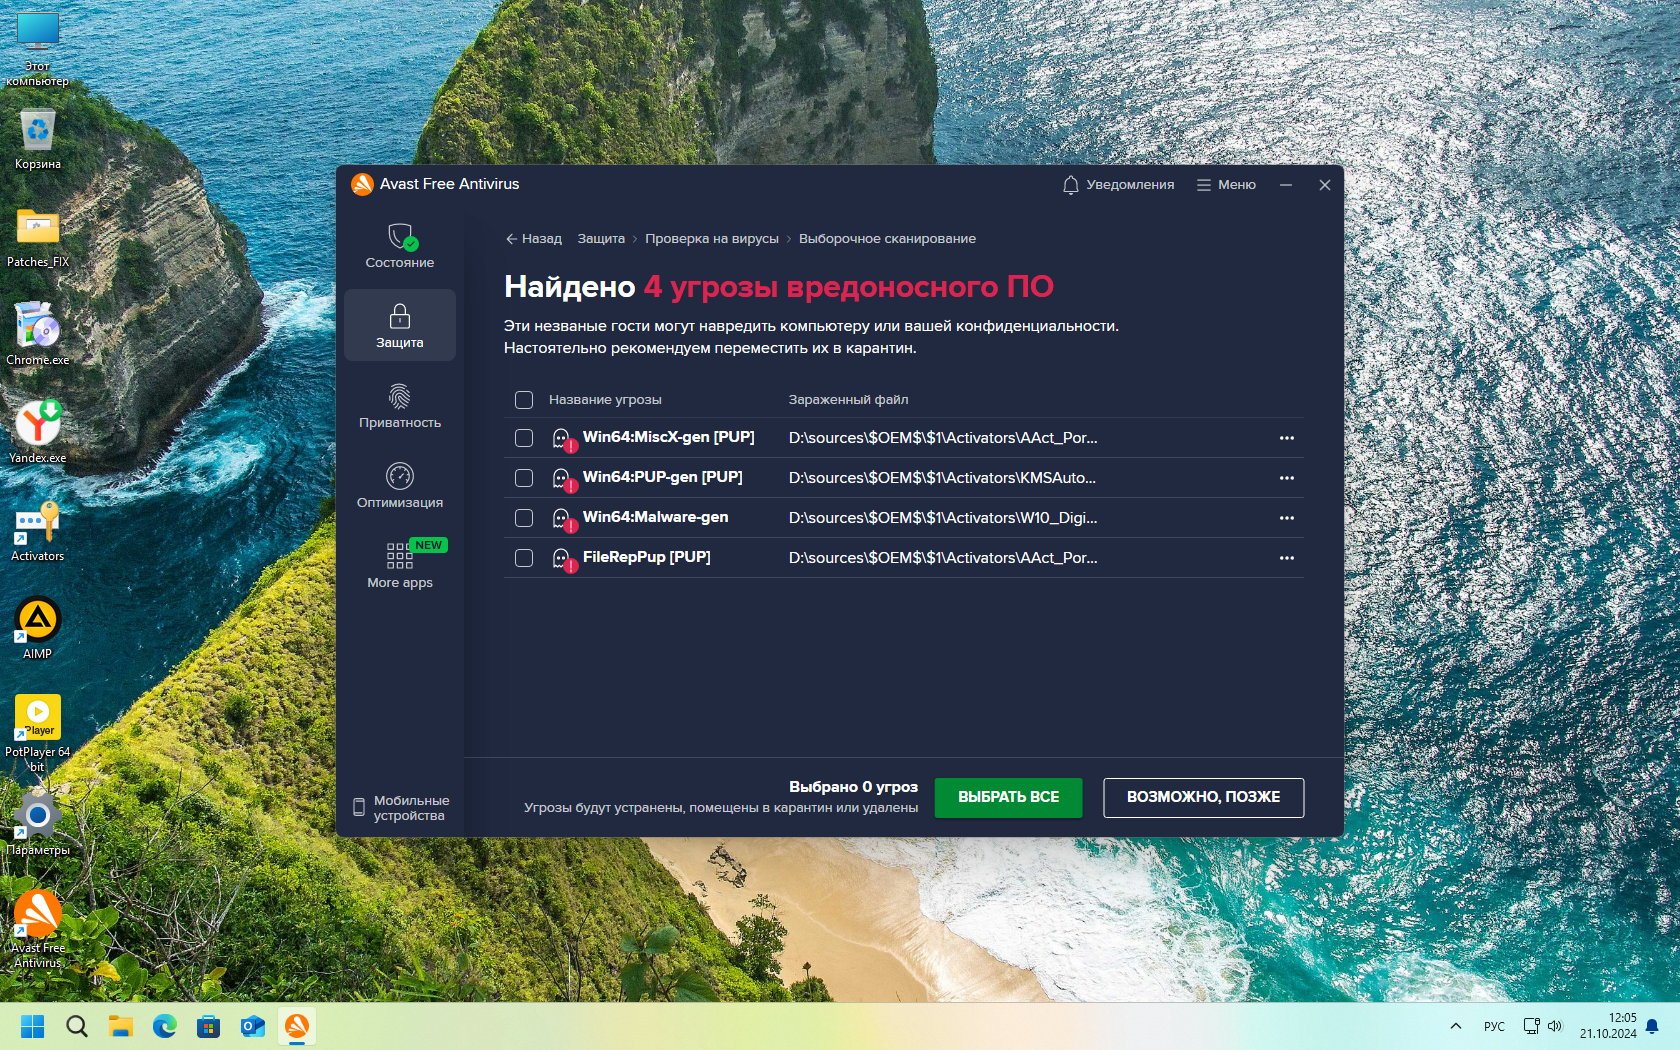Open the network icon in the system tray

[1531, 1026]
